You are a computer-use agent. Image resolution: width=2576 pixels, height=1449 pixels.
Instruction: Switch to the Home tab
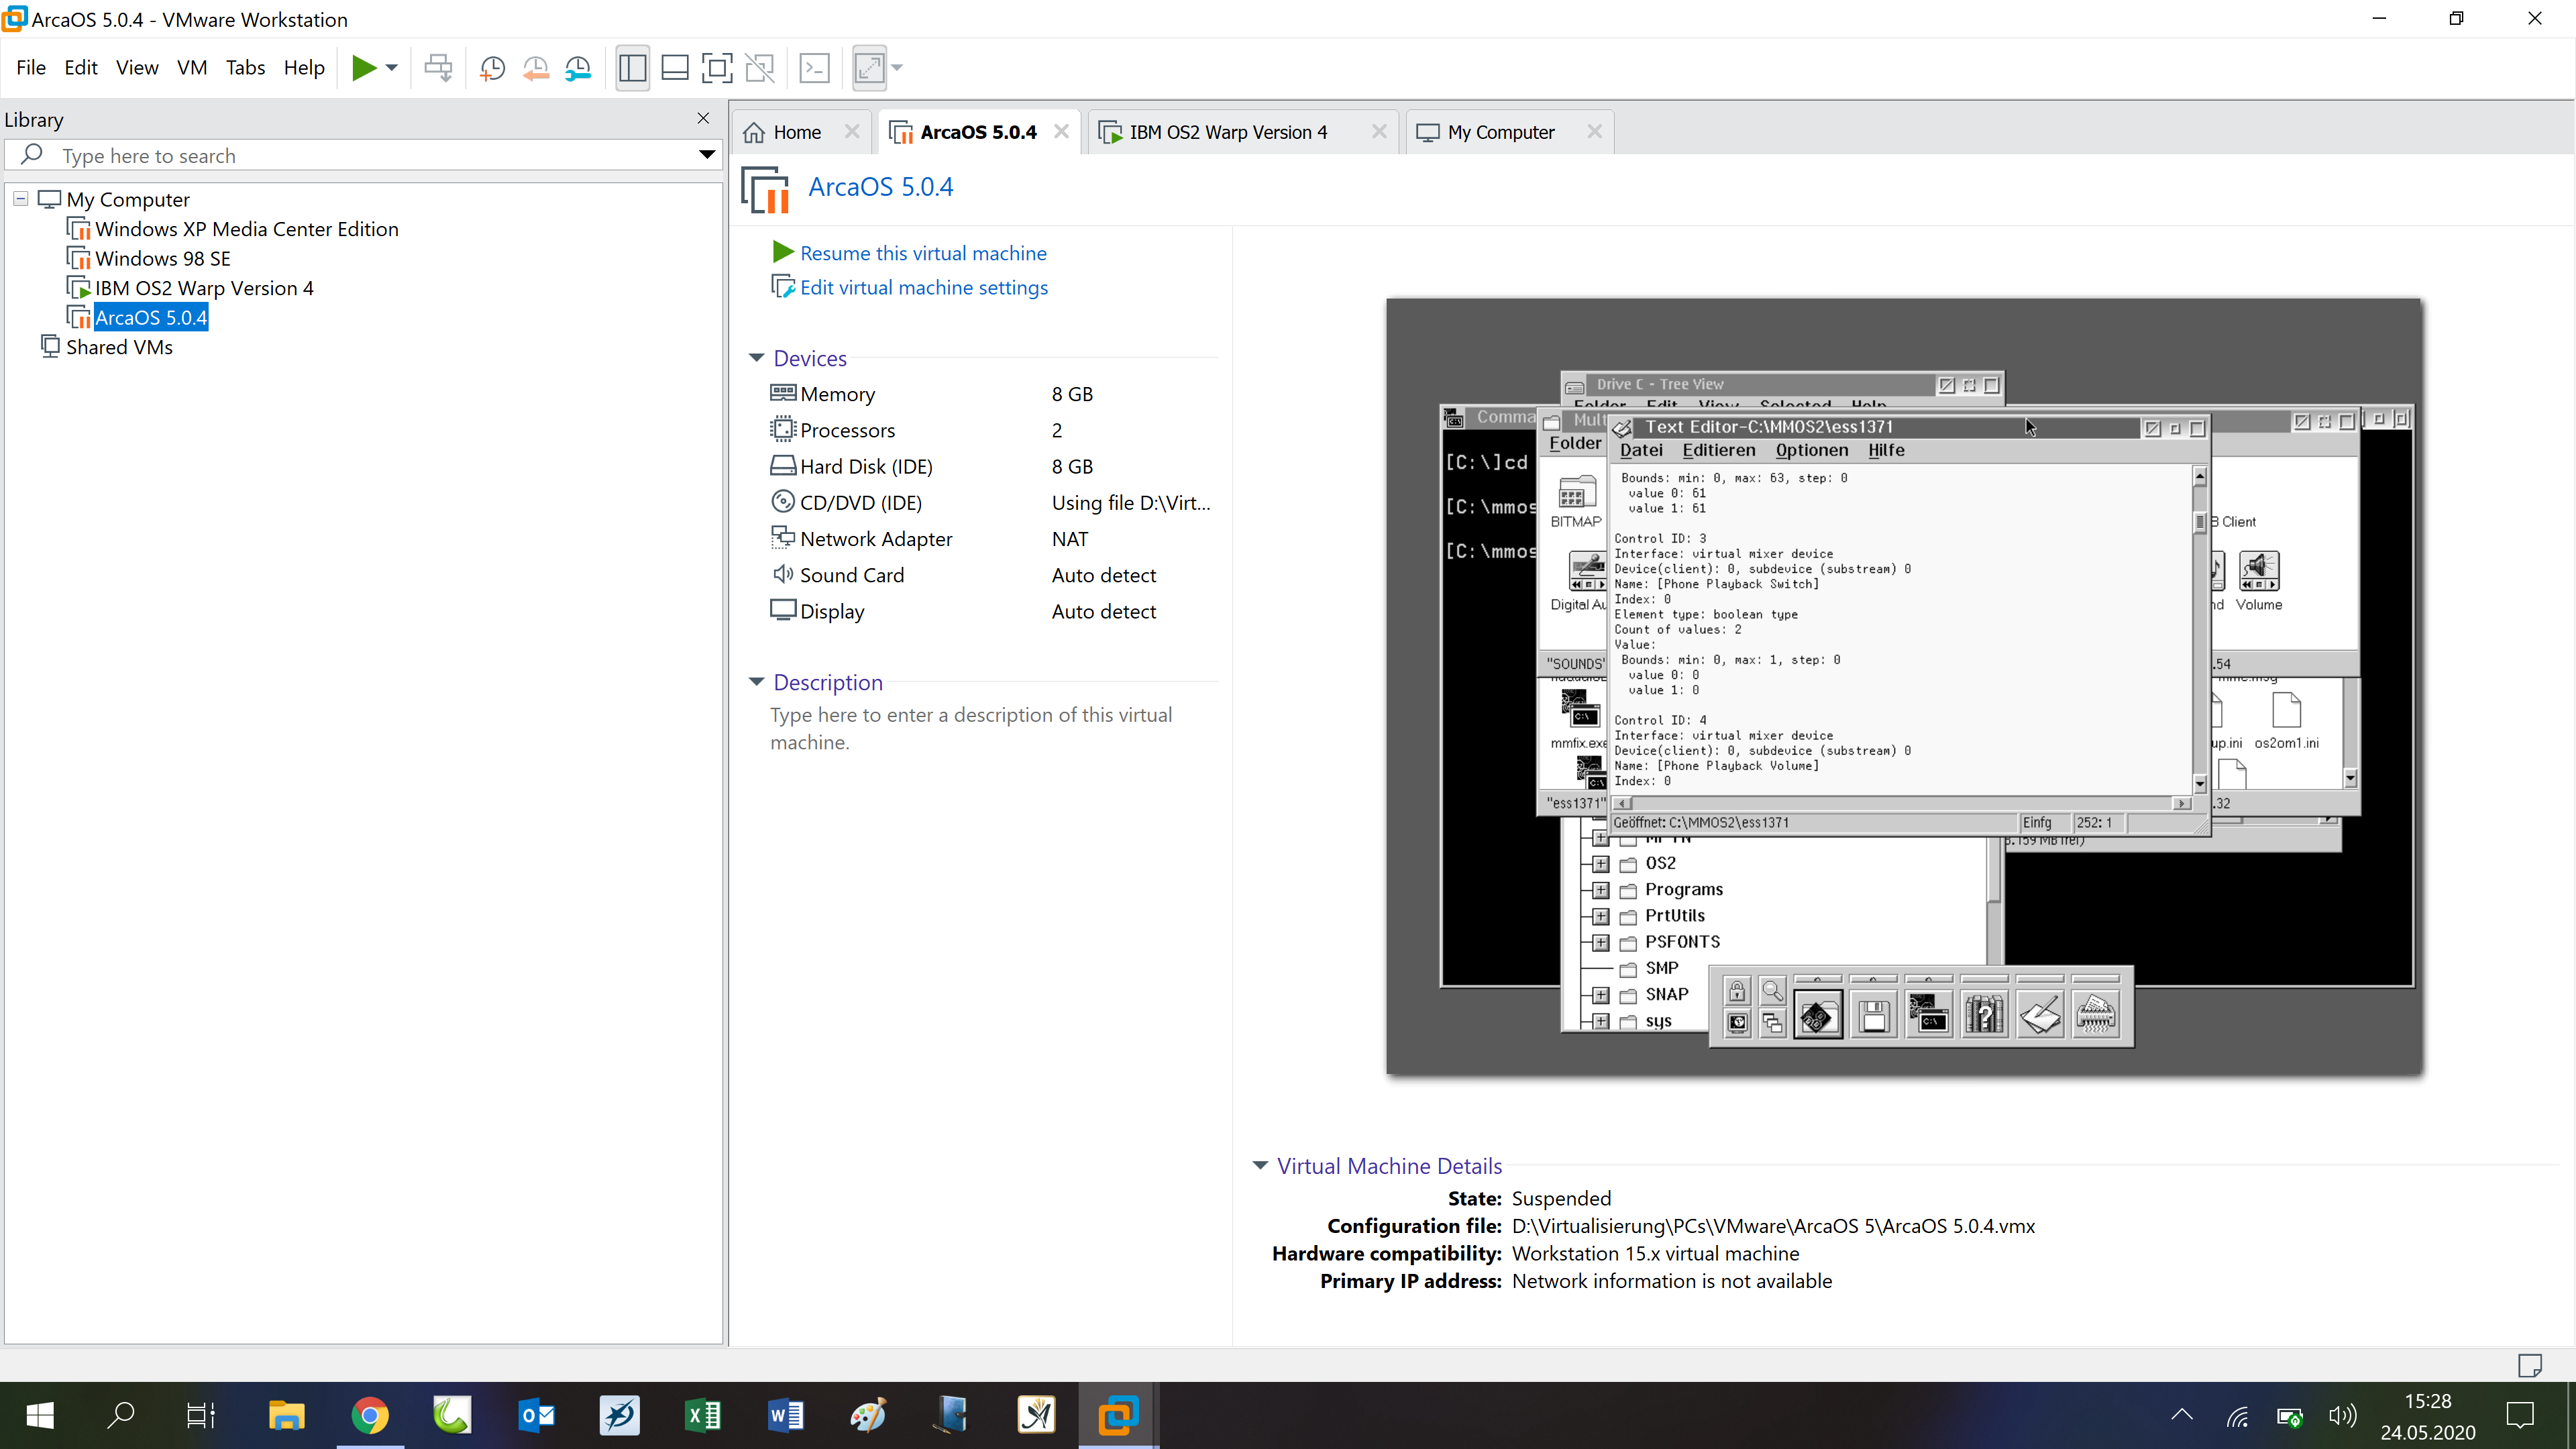797,132
